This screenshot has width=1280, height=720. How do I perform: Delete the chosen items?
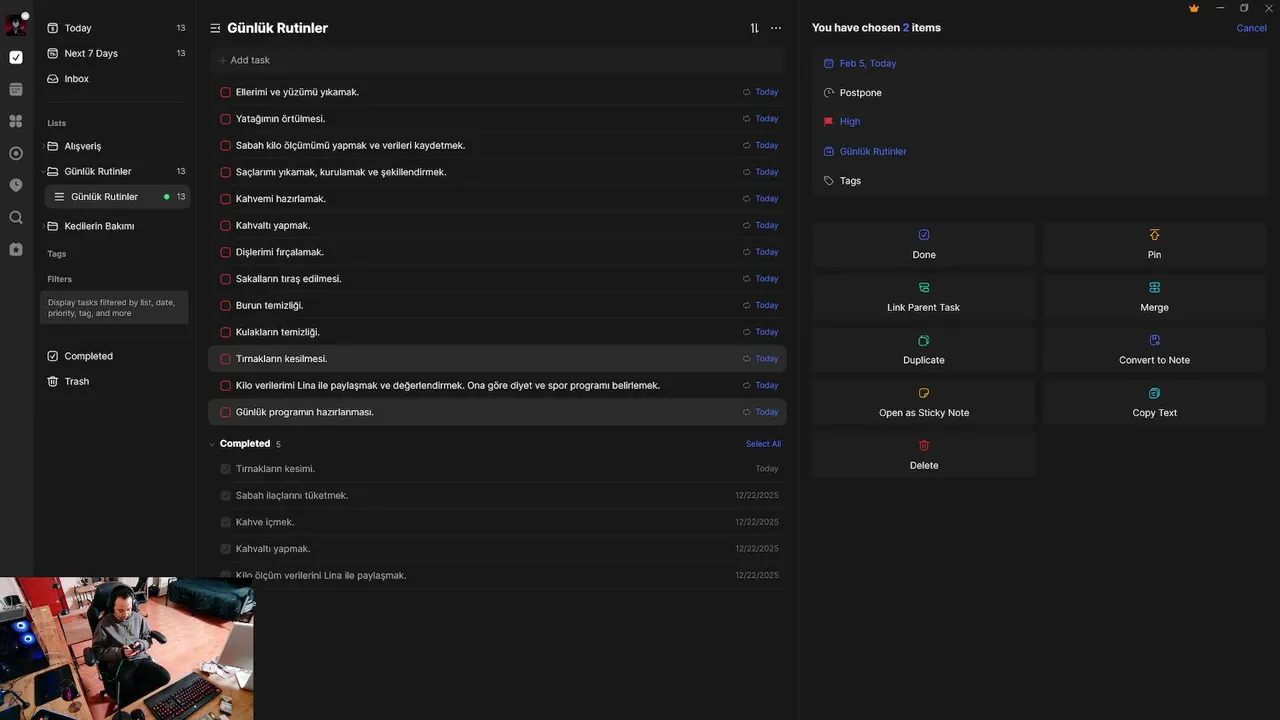coord(923,454)
